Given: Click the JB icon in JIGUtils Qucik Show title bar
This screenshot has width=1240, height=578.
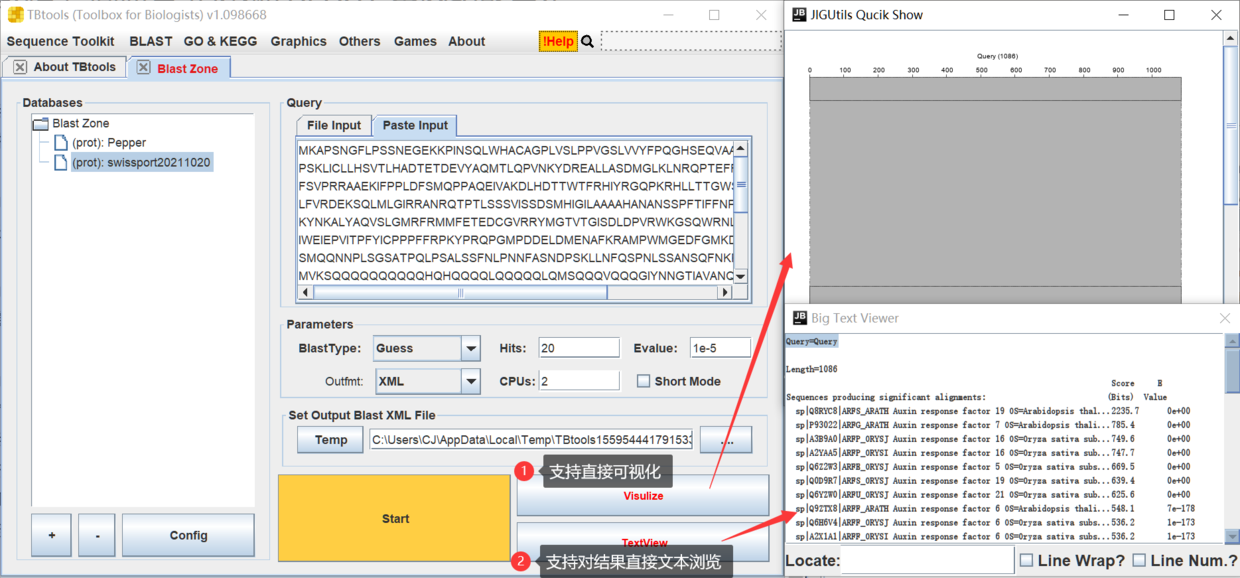Looking at the screenshot, I should pyautogui.click(x=799, y=15).
